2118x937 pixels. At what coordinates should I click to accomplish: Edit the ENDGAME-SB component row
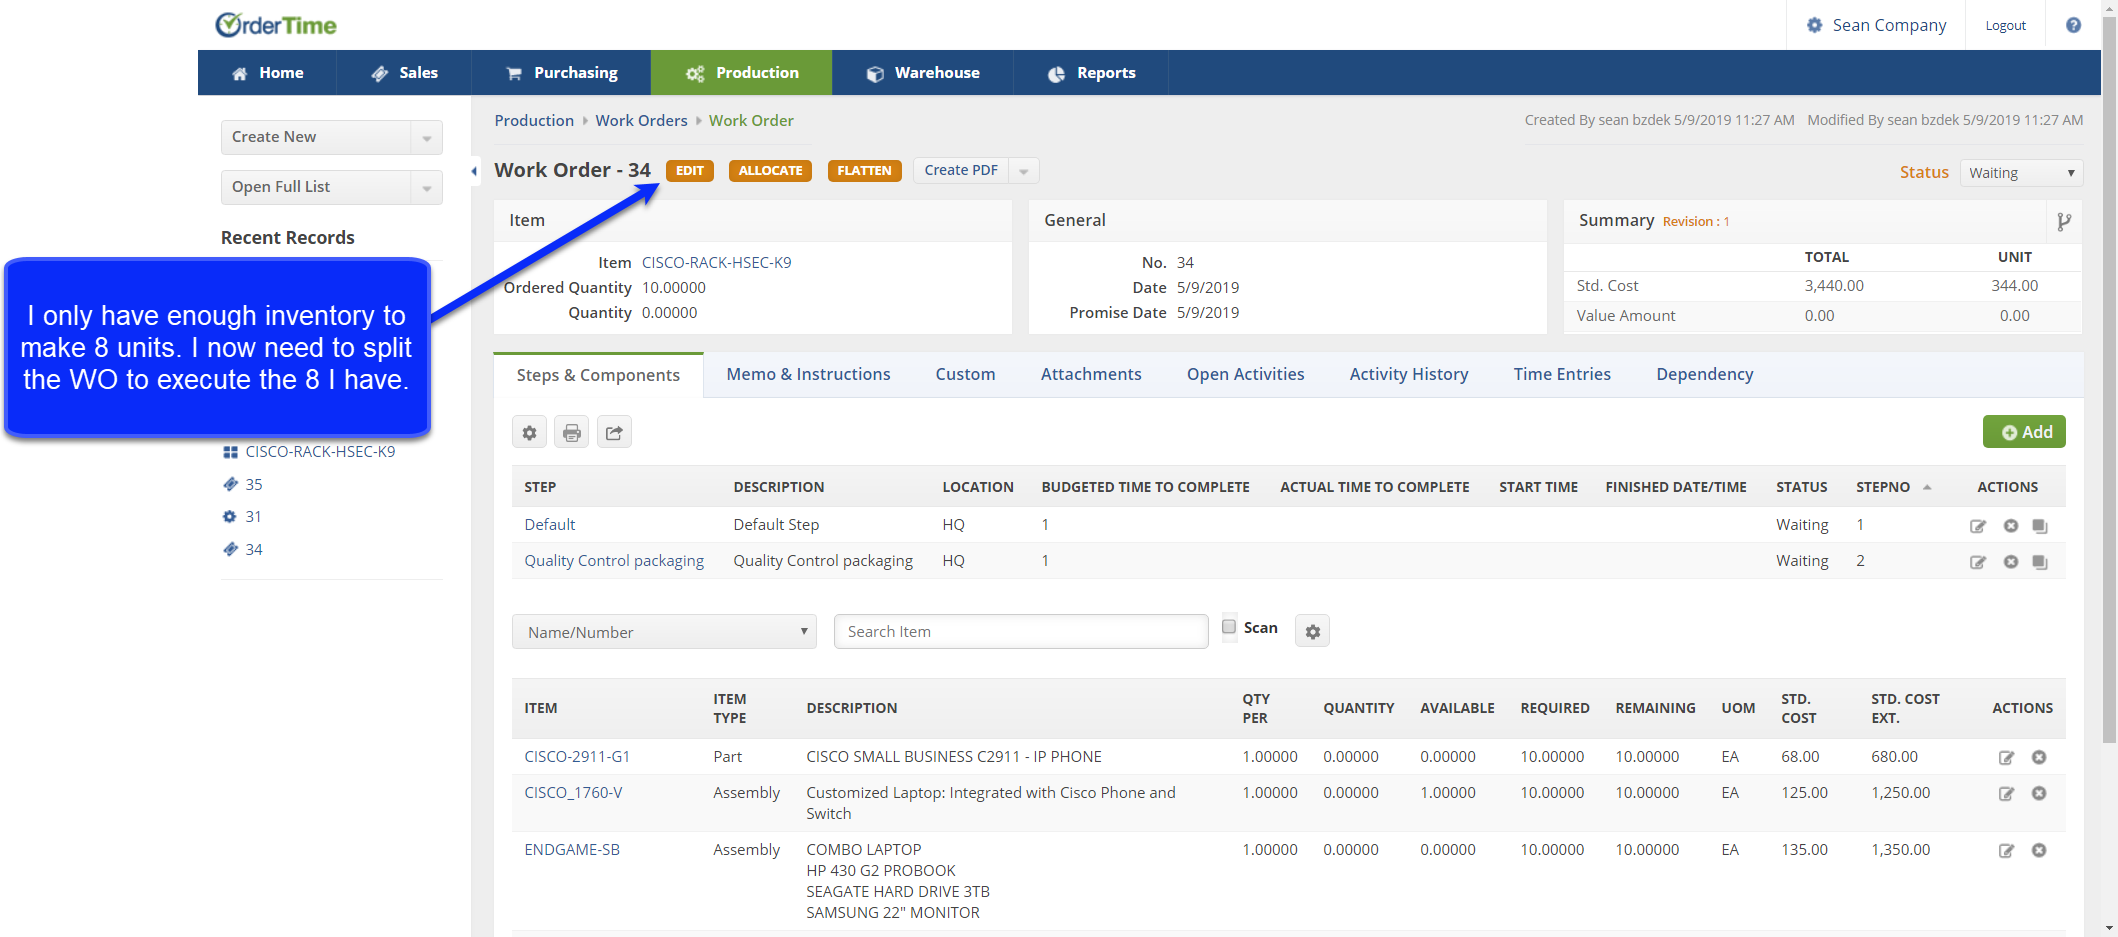click(2006, 851)
